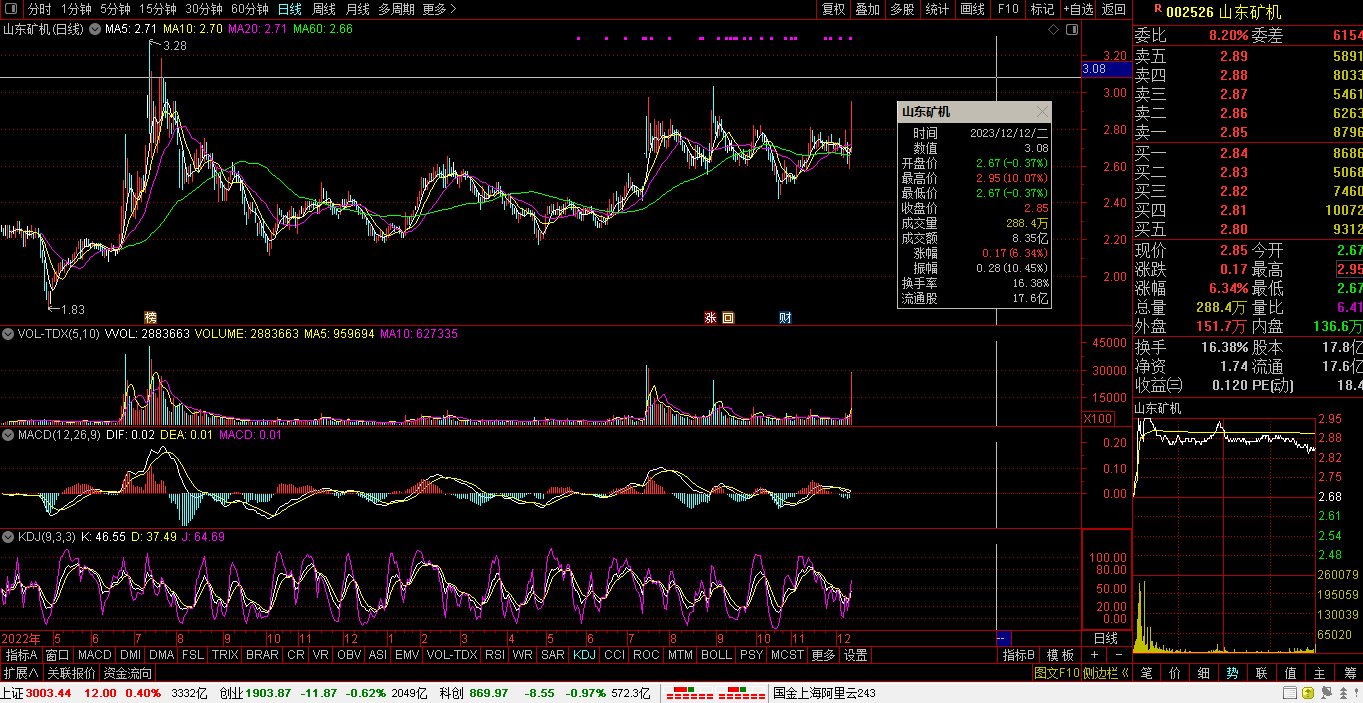Click the 多股 multi-stock button
Image resolution: width=1363 pixels, height=703 pixels.
pos(902,9)
